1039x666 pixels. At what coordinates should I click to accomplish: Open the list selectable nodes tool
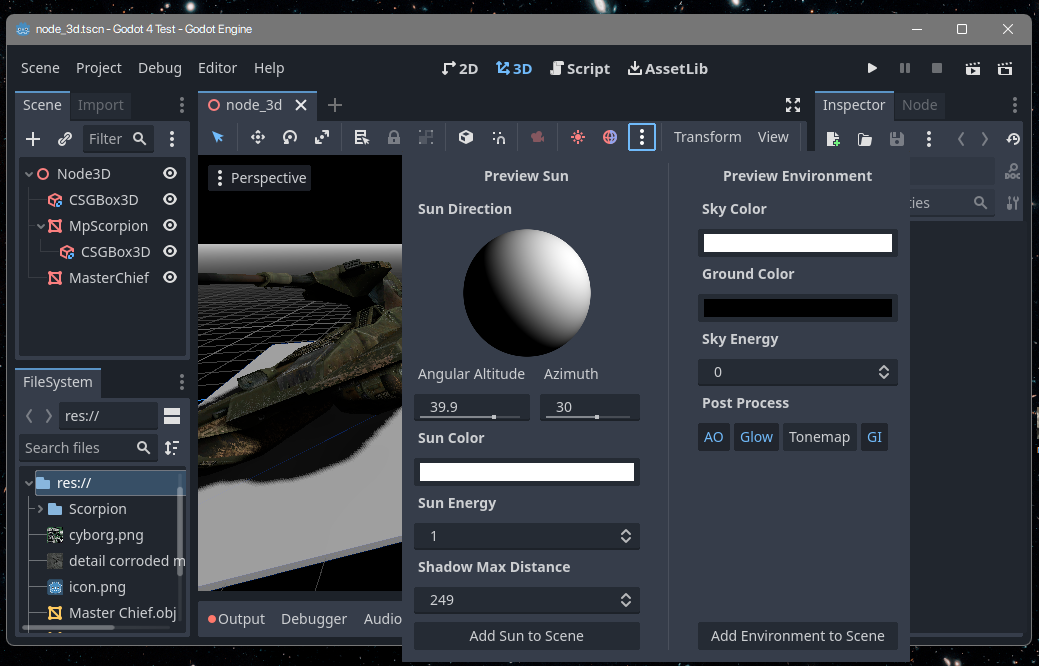(x=362, y=137)
